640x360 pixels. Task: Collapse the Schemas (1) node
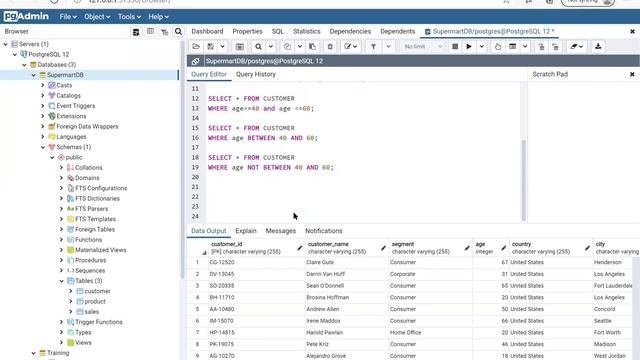point(43,147)
